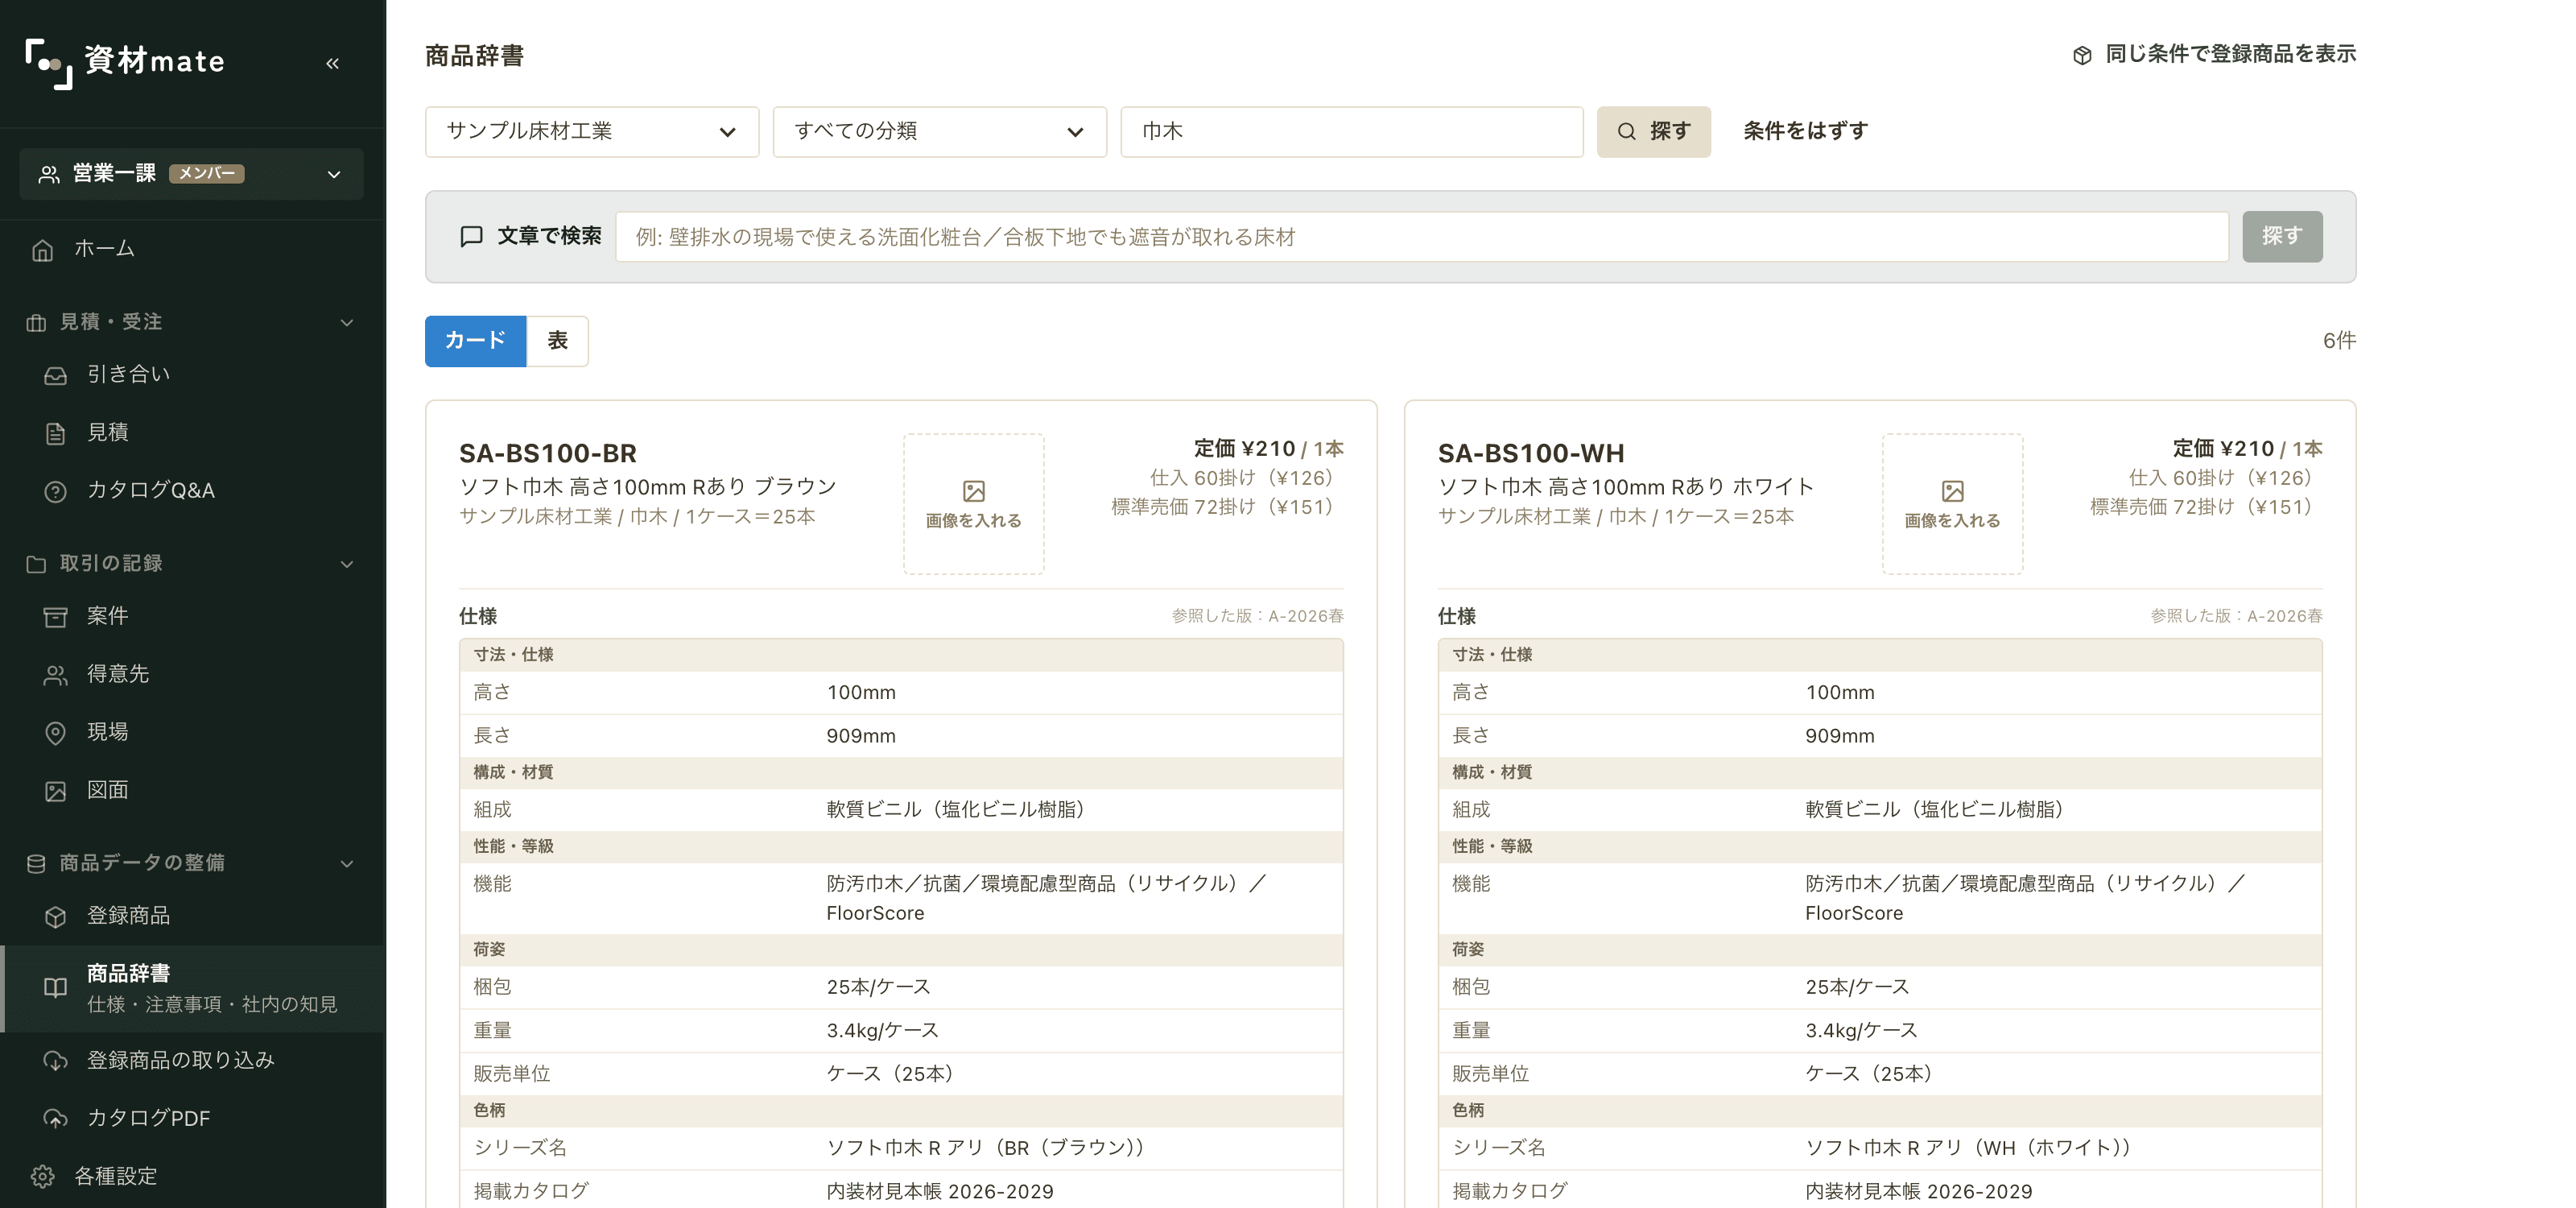The width and height of the screenshot is (2576, 1208).
Task: Click the 商品辞書 book icon
Action: coord(56,988)
